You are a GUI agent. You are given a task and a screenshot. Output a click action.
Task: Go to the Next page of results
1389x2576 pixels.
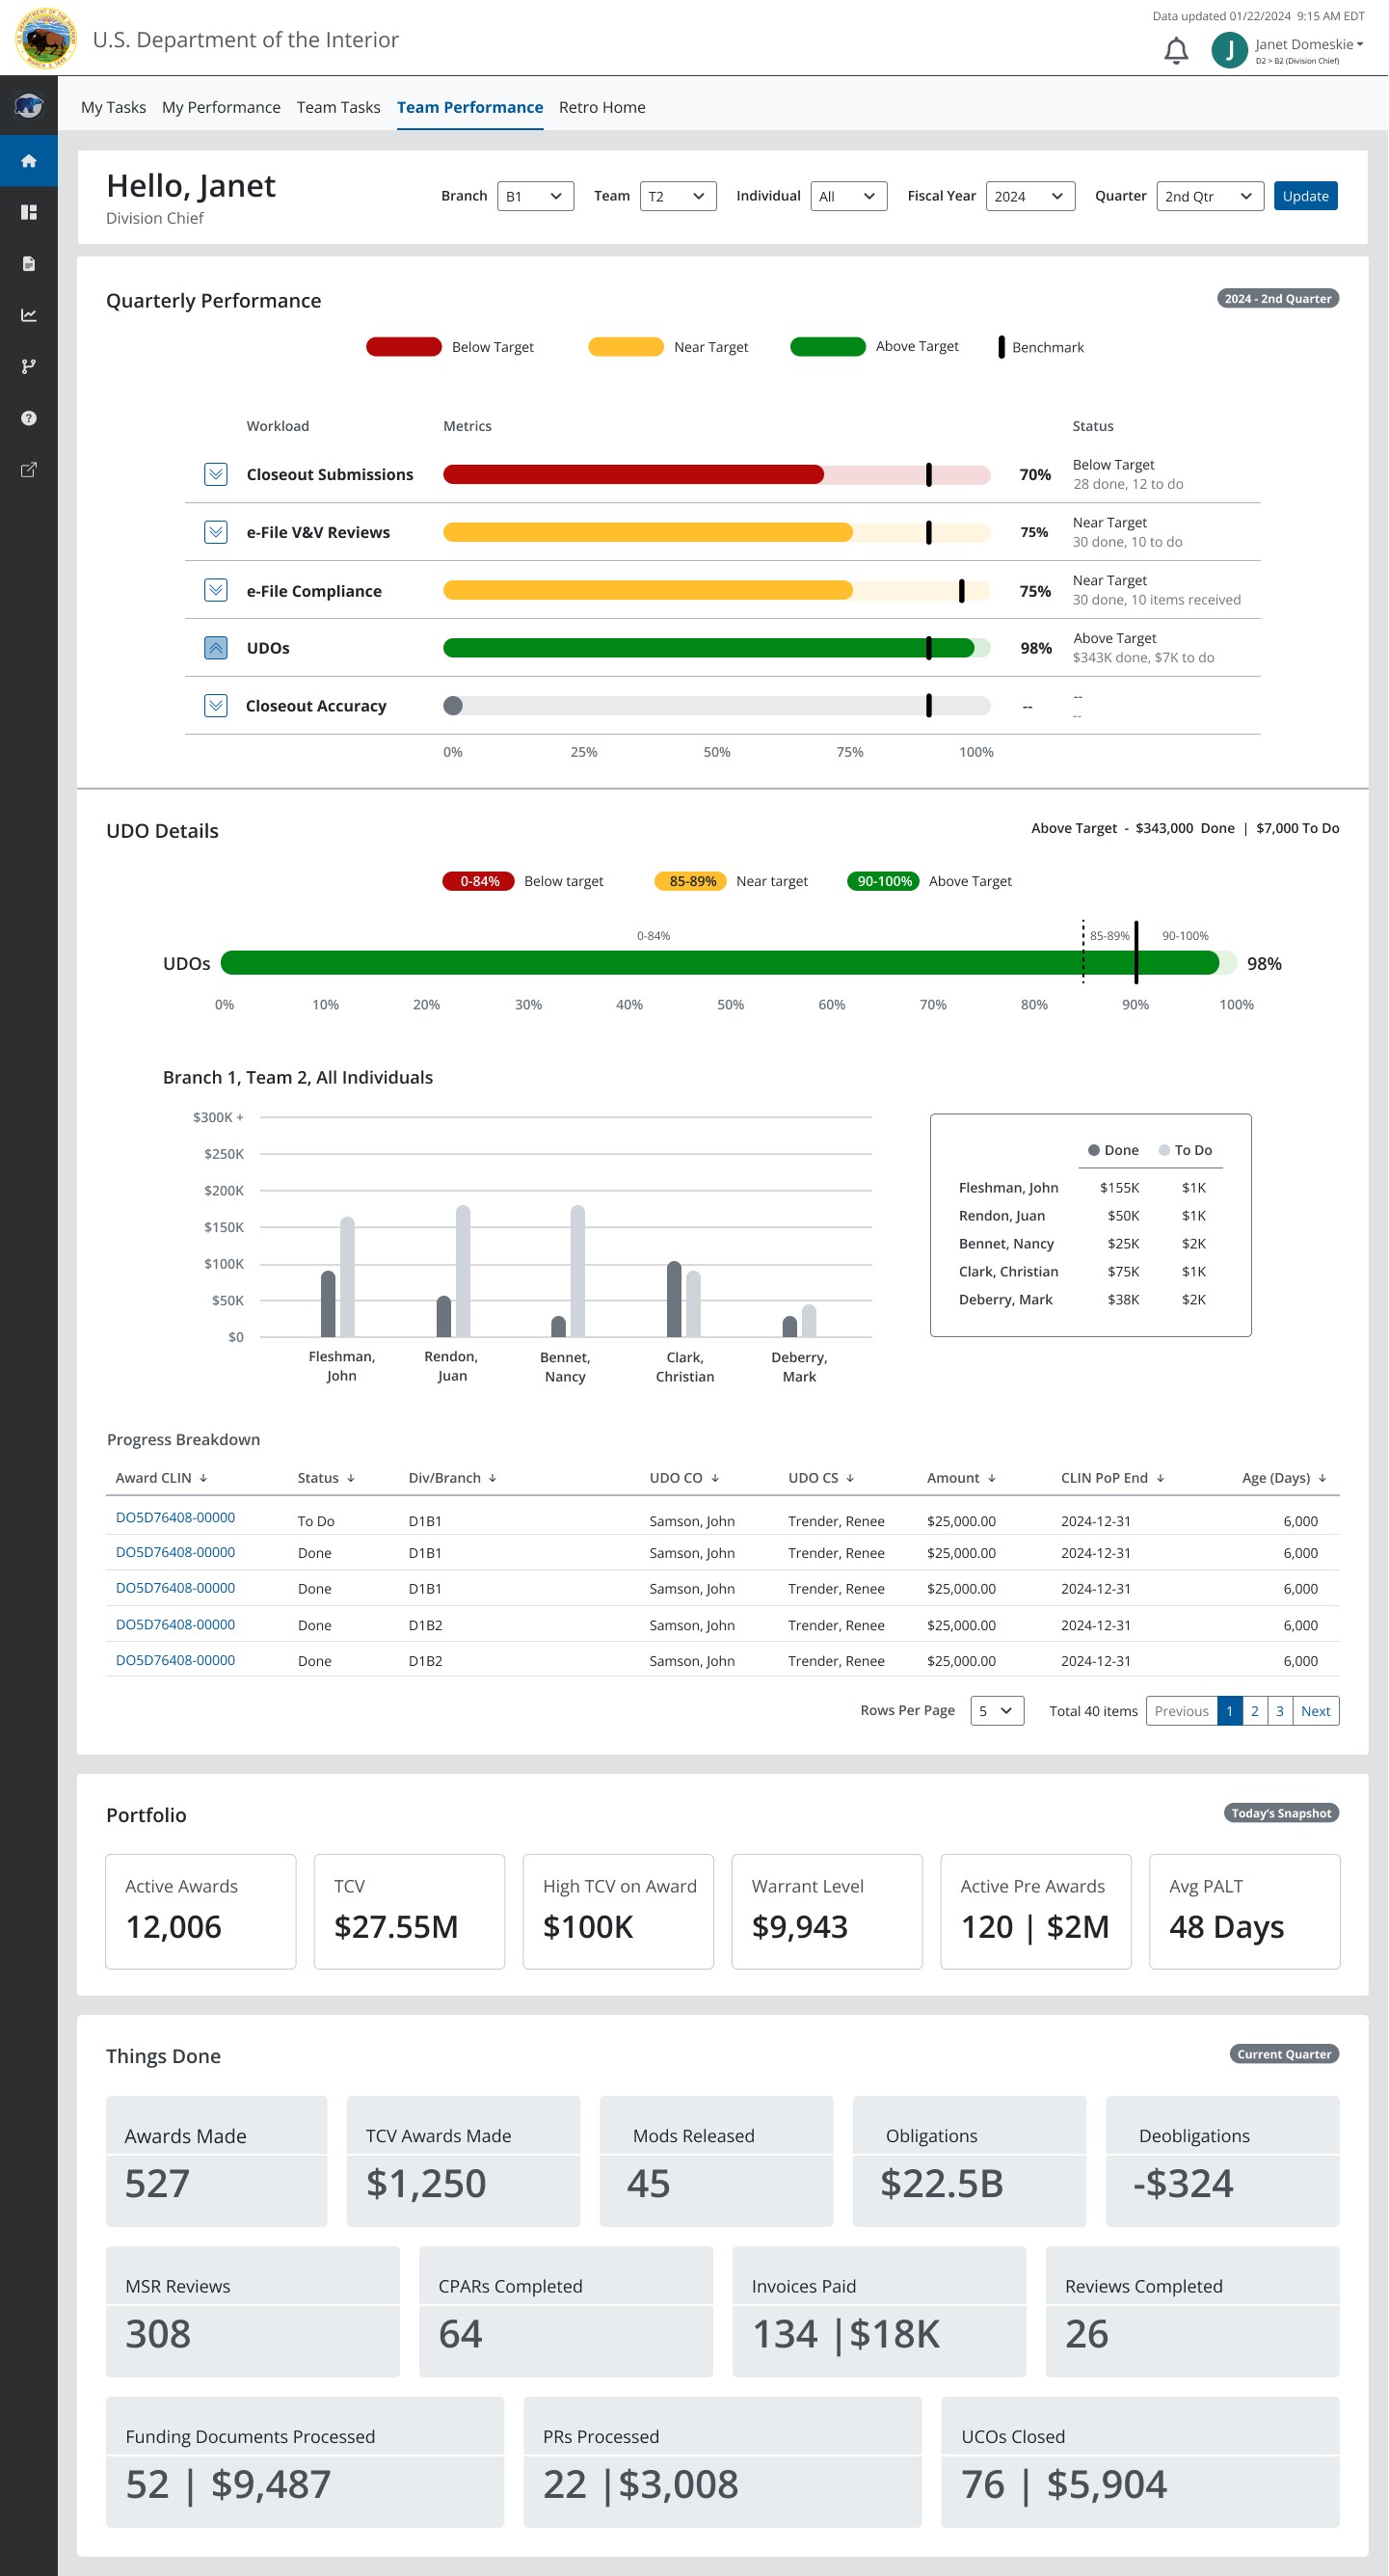[1317, 1711]
